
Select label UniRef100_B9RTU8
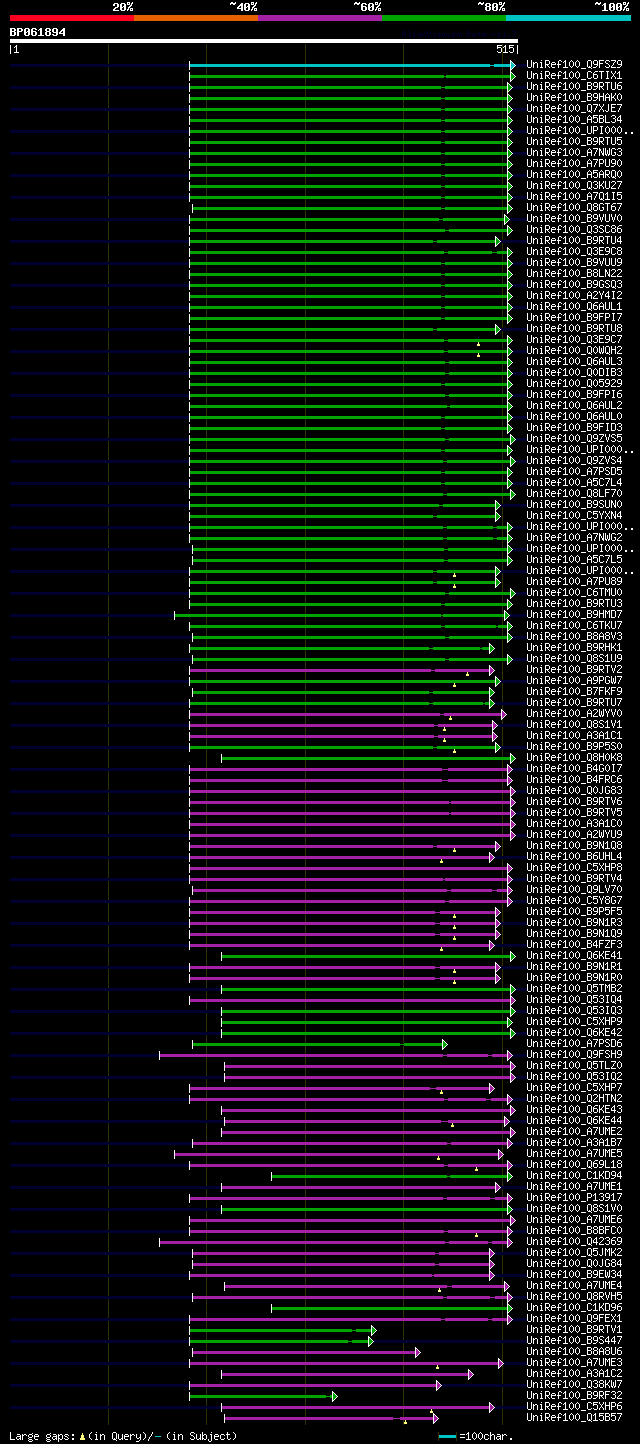click(x=574, y=329)
